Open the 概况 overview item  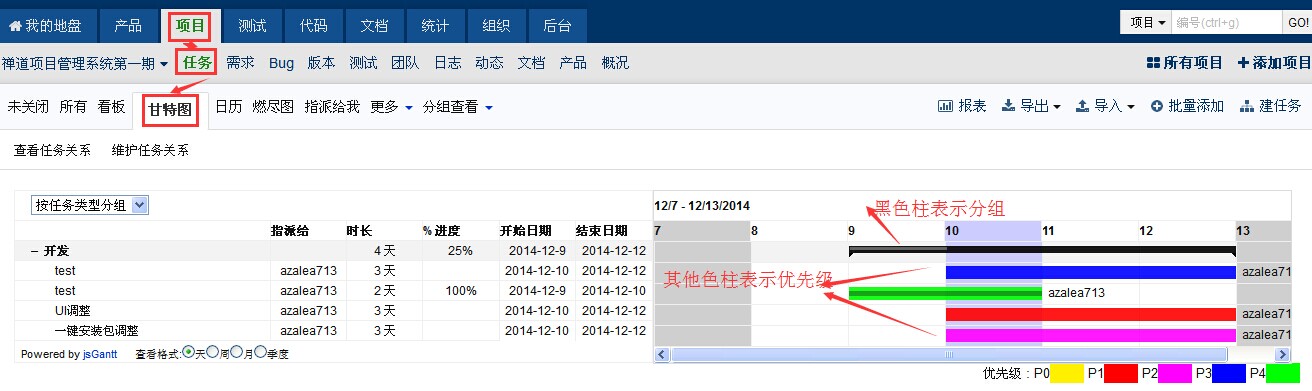(615, 63)
